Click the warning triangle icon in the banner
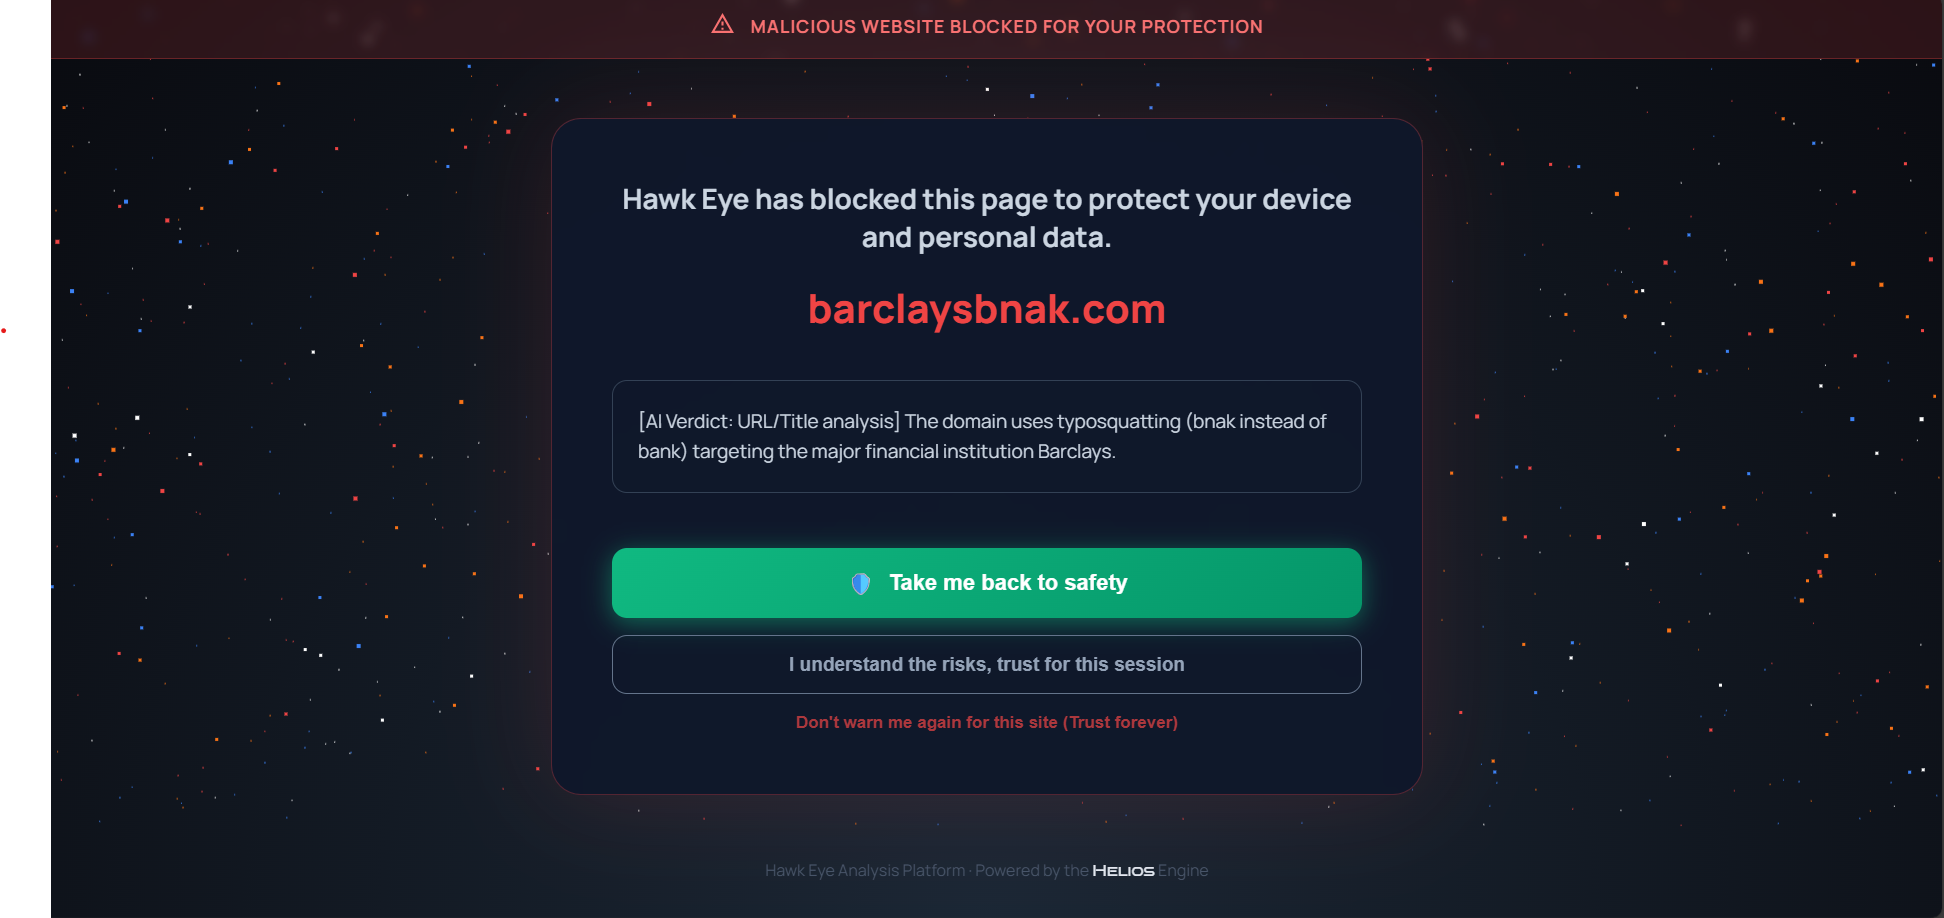Viewport: 1944px width, 918px height. [722, 25]
